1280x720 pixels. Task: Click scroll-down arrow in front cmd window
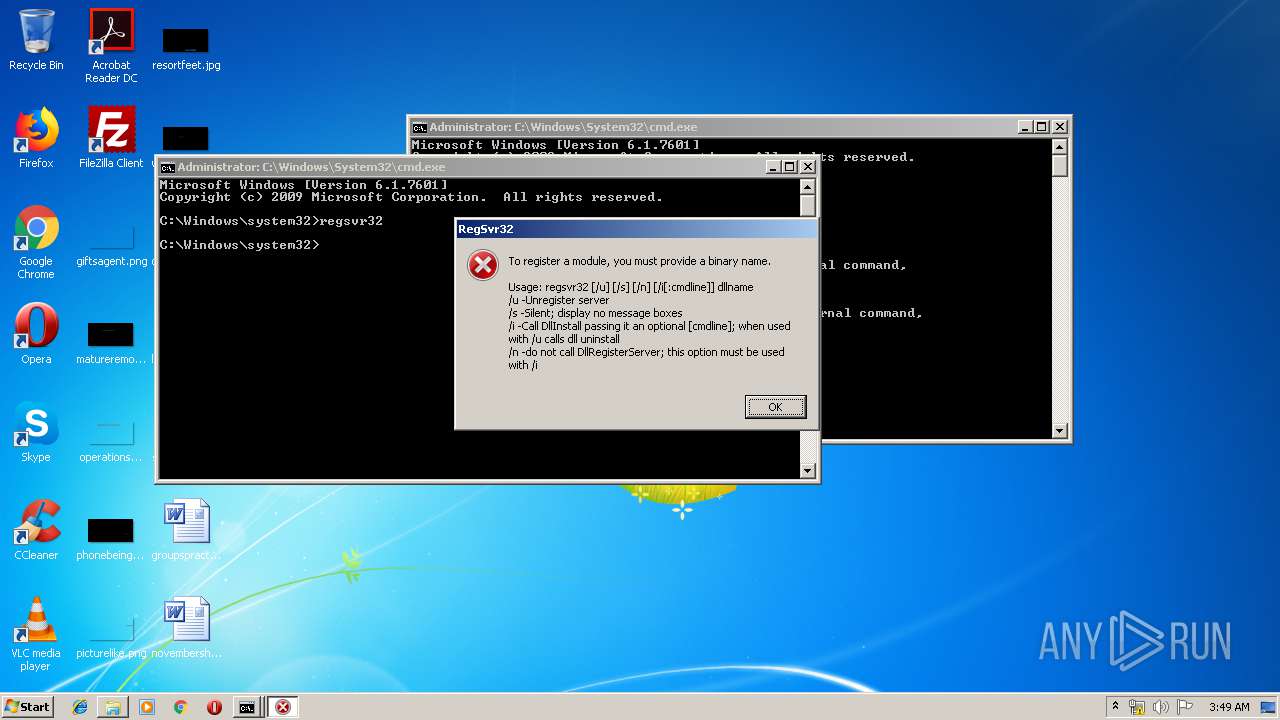coord(808,471)
